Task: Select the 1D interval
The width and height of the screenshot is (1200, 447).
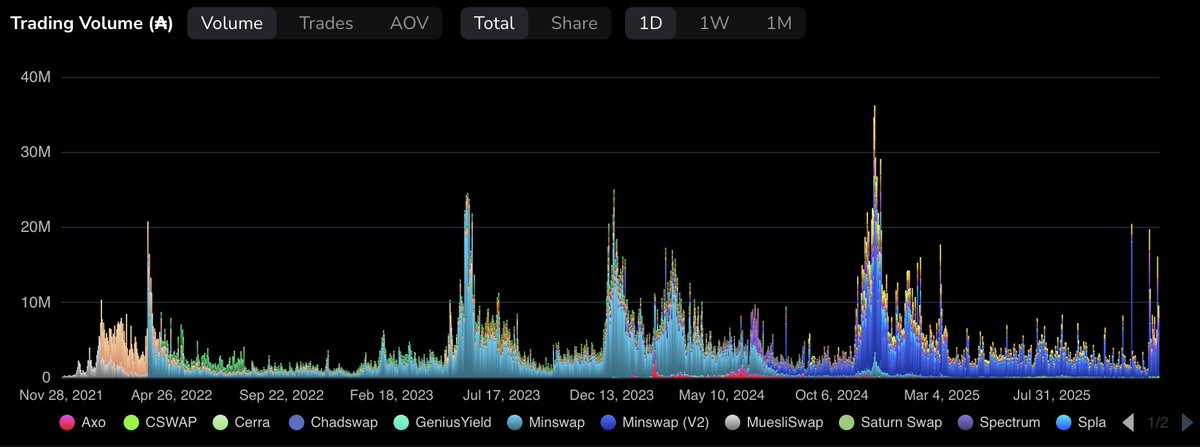Action: tap(651, 23)
